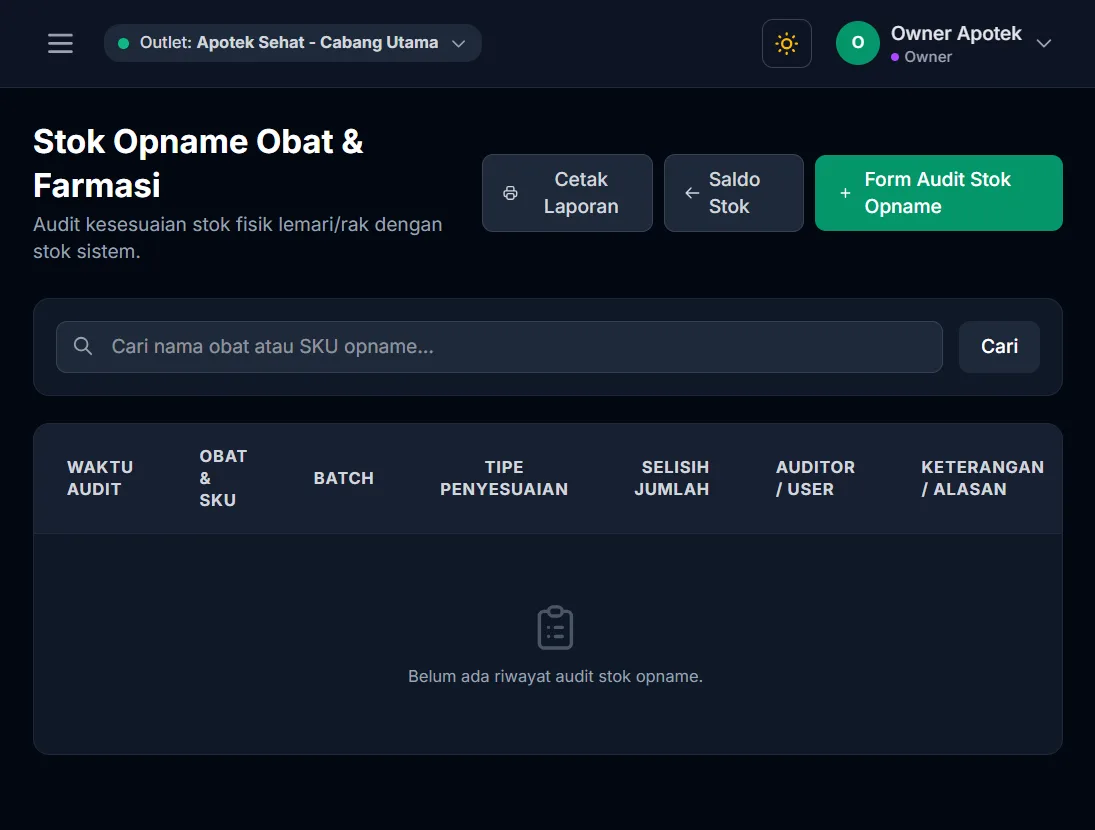Viewport: 1095px width, 830px height.
Task: Click the green outlet status dot
Action: click(124, 43)
